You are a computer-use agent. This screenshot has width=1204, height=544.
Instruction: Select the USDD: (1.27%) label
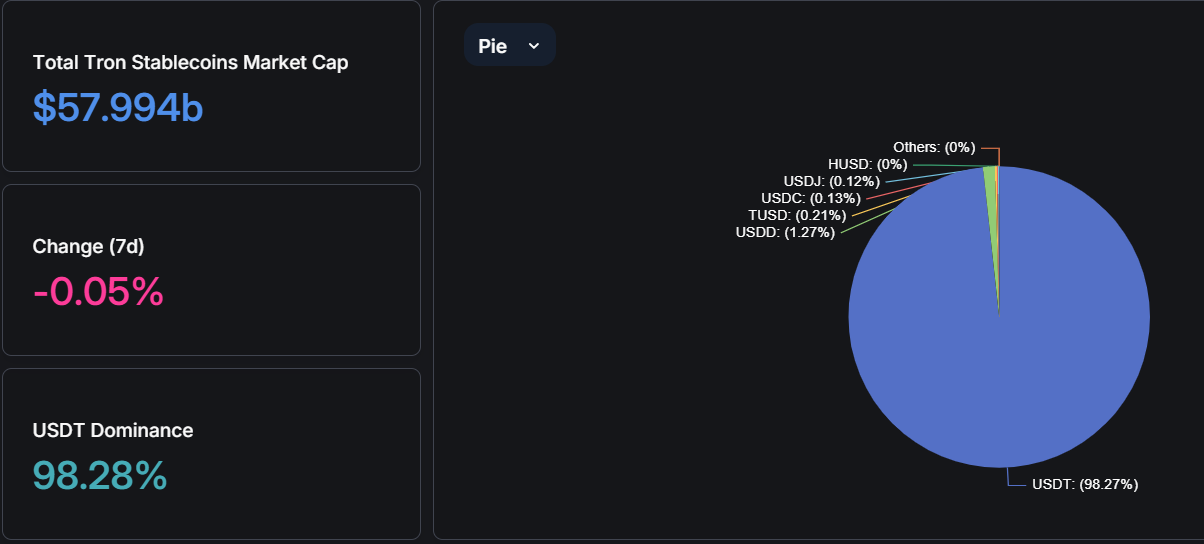(x=785, y=233)
